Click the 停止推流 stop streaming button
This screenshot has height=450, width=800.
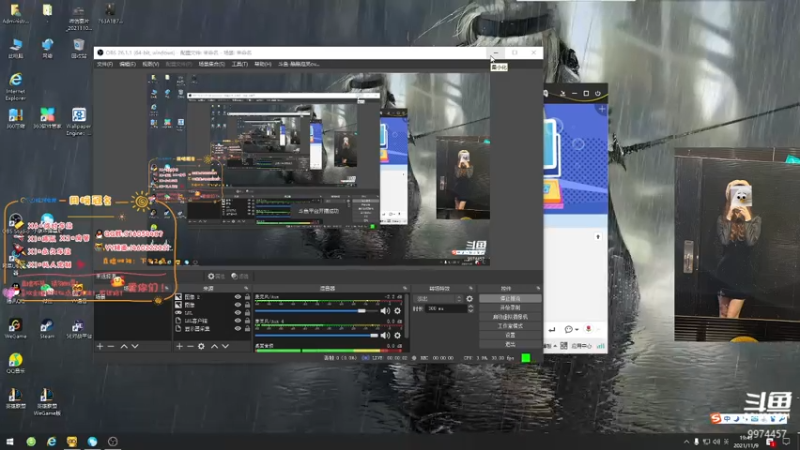pyautogui.click(x=510, y=298)
